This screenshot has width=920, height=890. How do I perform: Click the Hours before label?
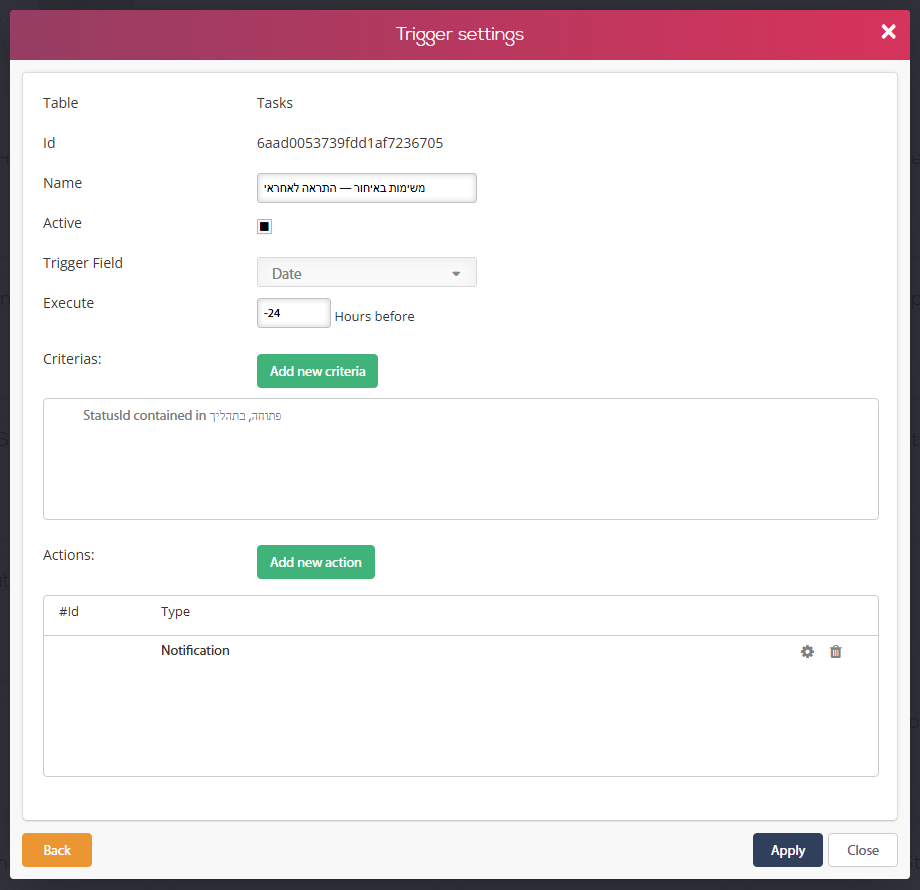click(374, 317)
